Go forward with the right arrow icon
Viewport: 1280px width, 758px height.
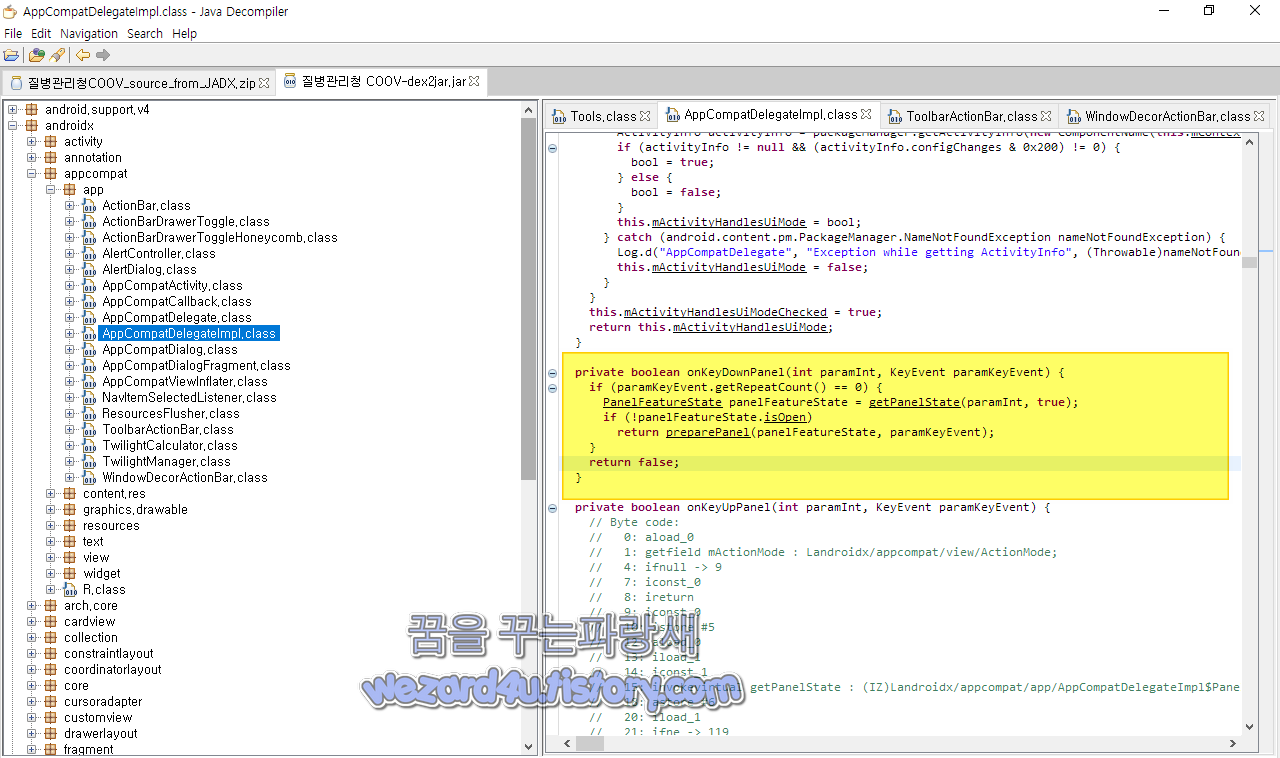(103, 55)
